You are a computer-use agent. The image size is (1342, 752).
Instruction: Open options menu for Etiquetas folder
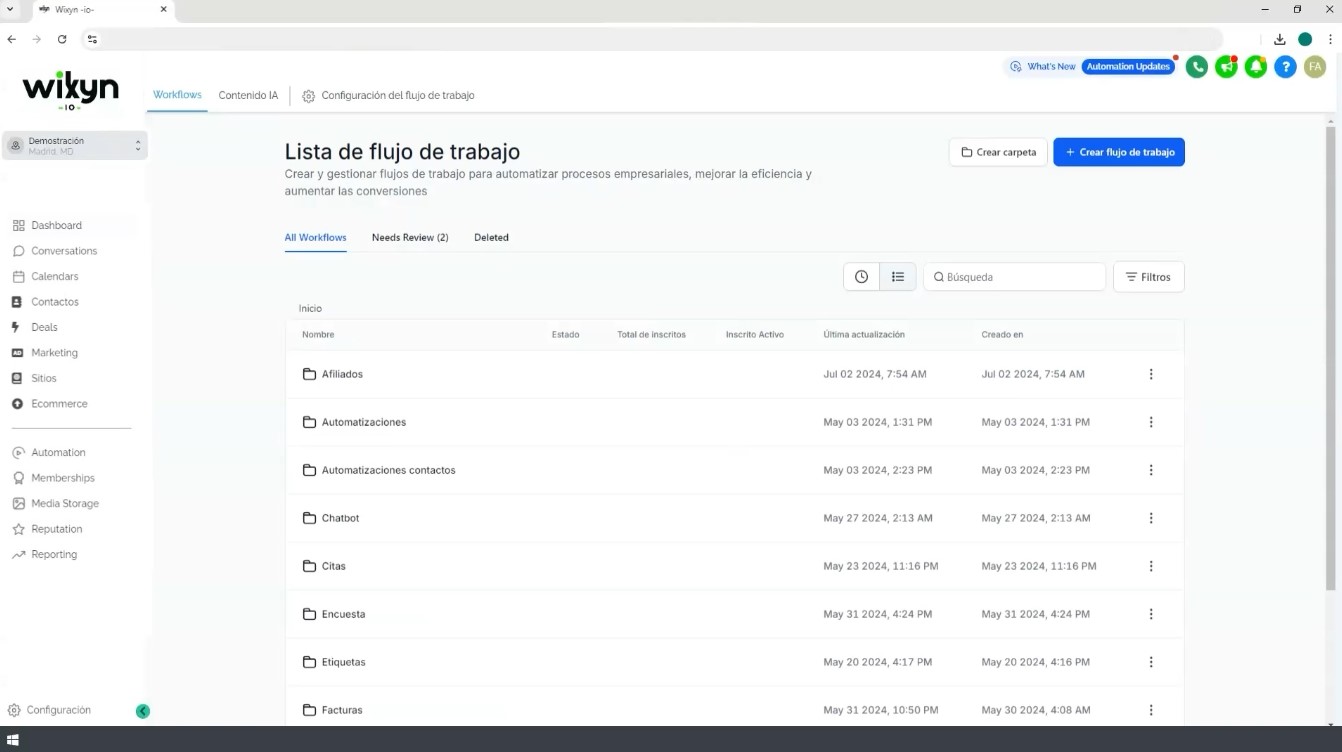[x=1151, y=662]
